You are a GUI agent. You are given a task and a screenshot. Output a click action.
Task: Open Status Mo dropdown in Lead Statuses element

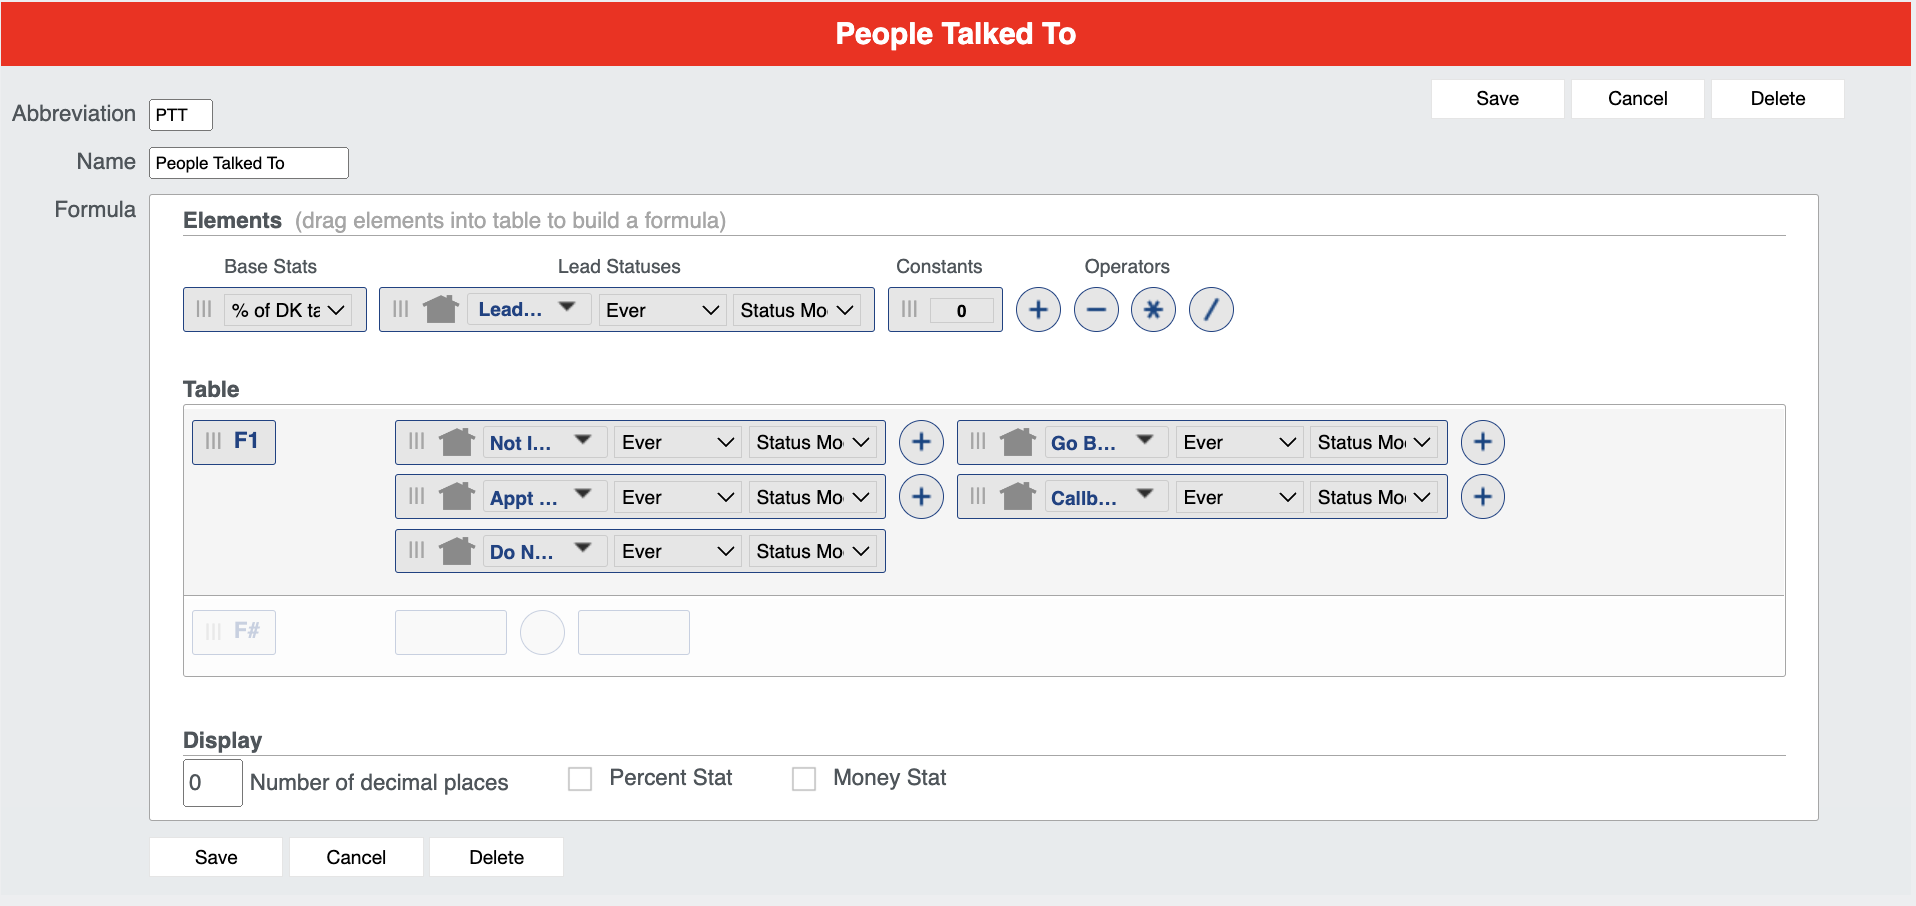coord(797,310)
